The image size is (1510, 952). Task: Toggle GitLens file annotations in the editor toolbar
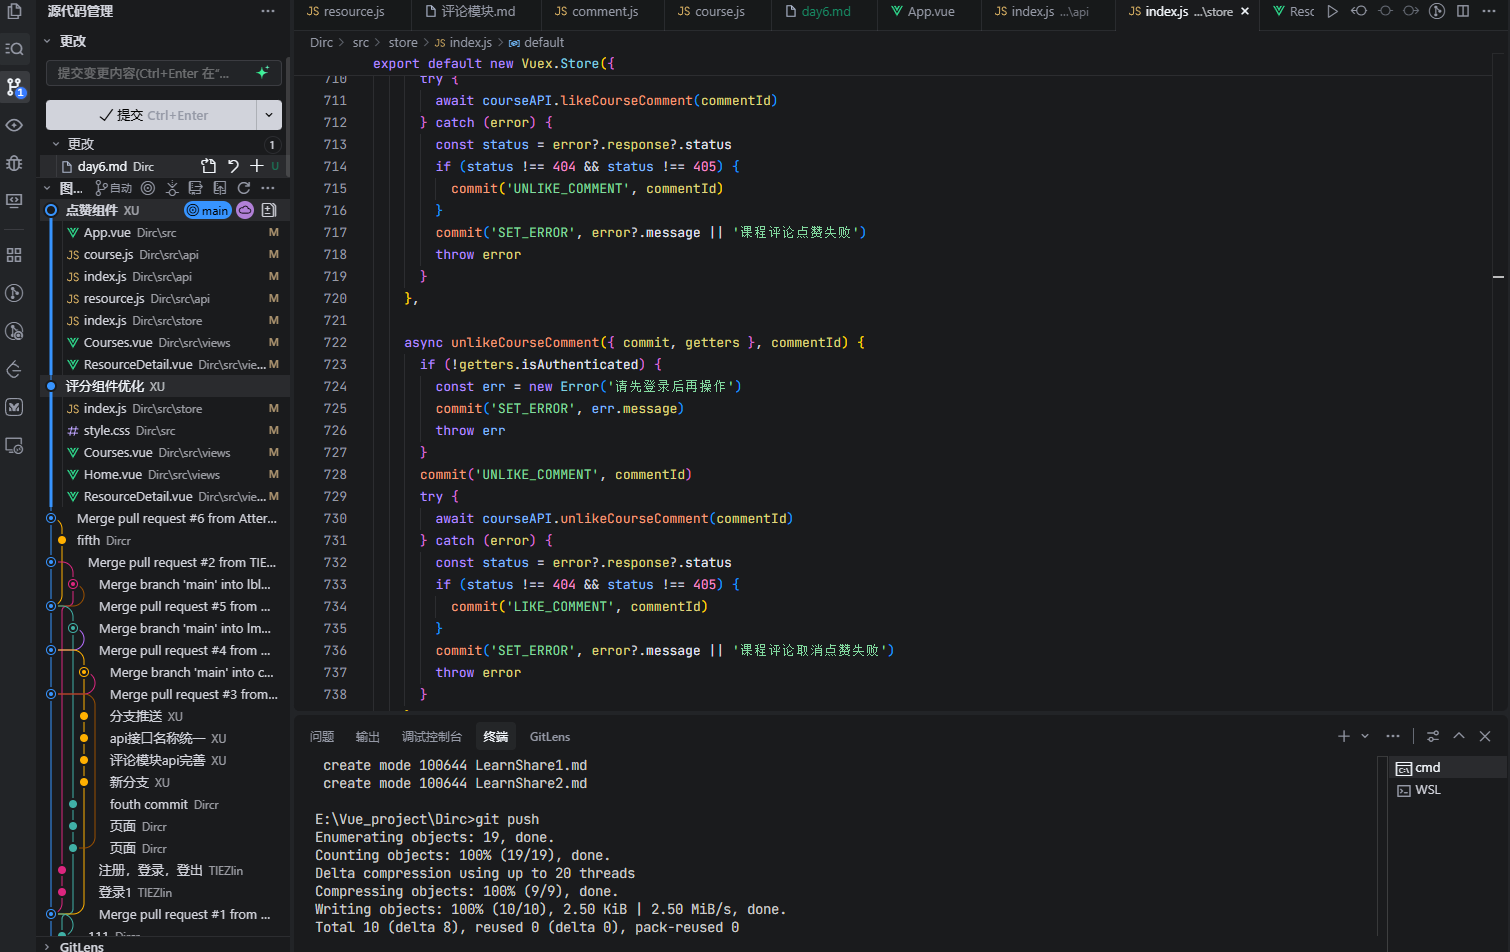click(1436, 11)
